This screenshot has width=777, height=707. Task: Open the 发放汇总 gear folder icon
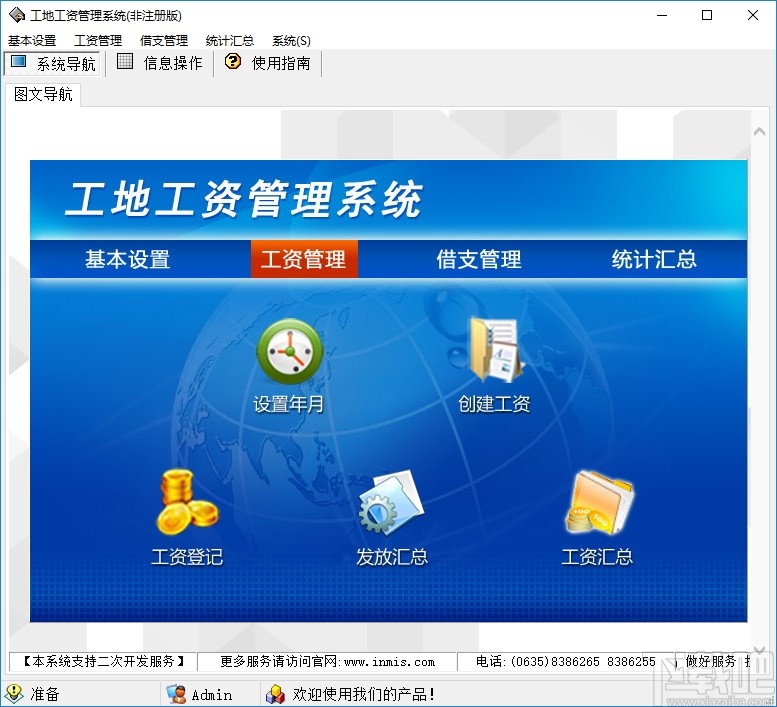tap(391, 502)
